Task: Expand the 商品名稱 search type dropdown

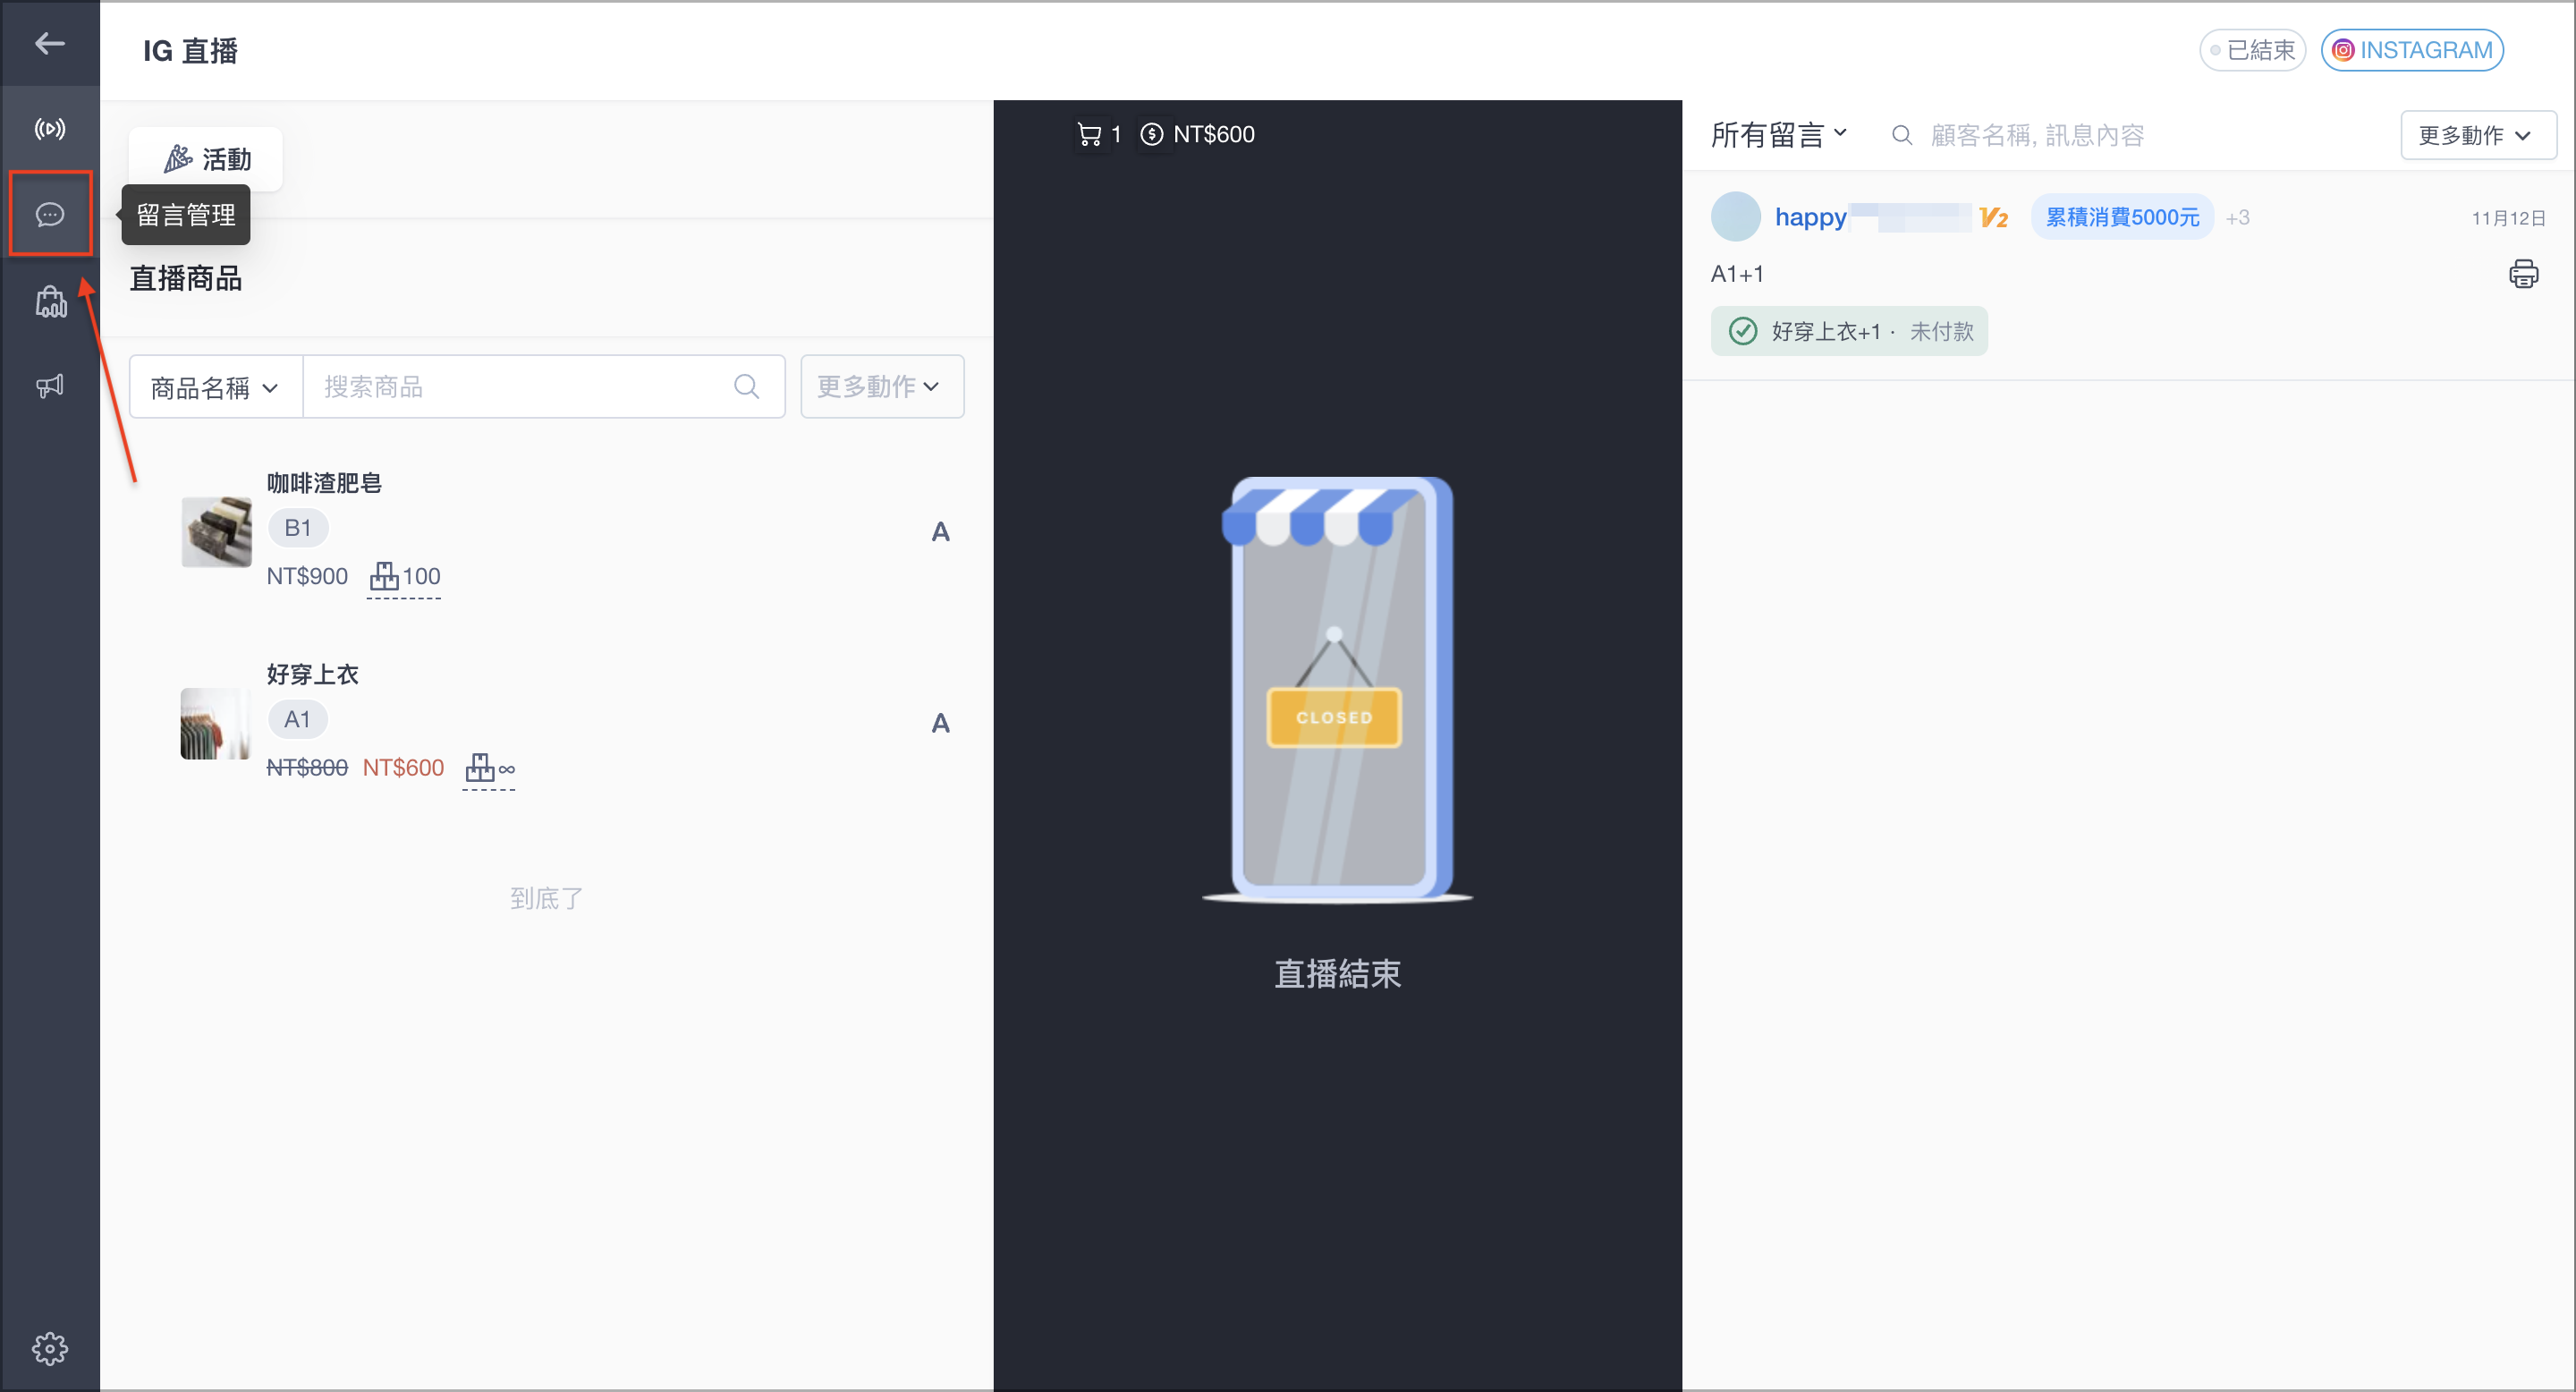Action: (215, 387)
